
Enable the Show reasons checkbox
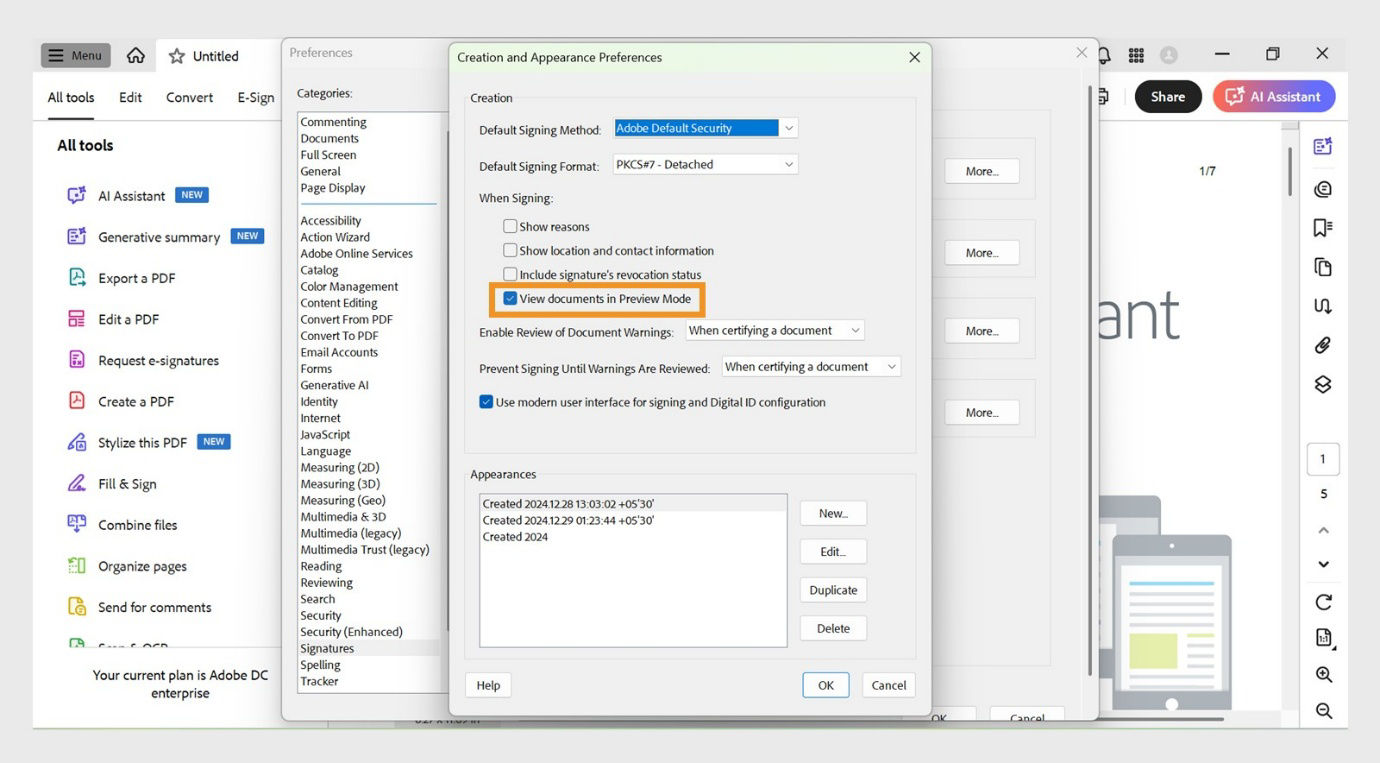(x=510, y=226)
